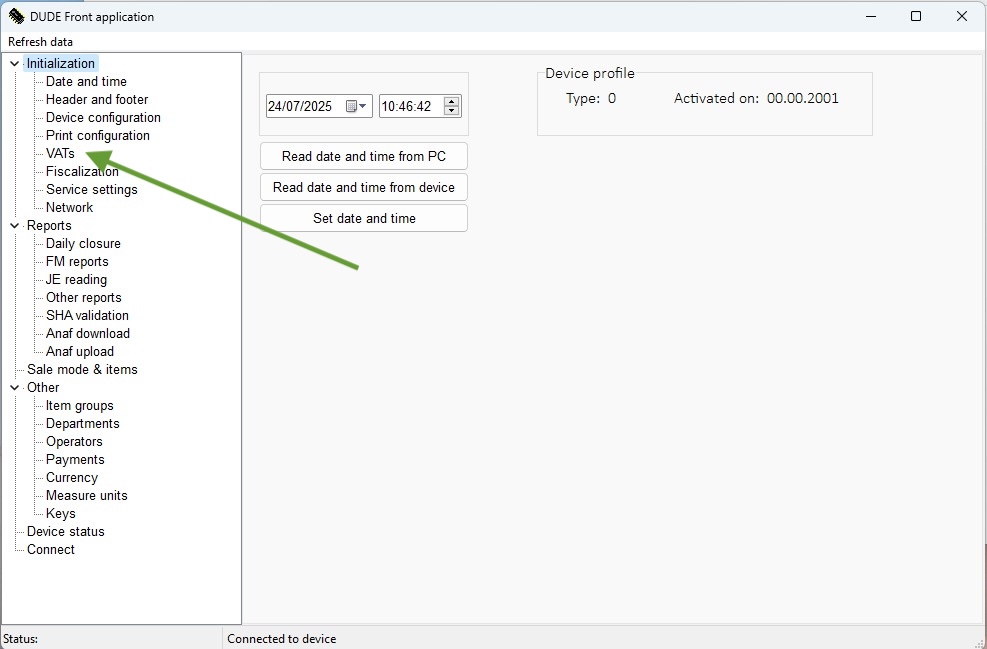Select SHA validation tree item

87,315
